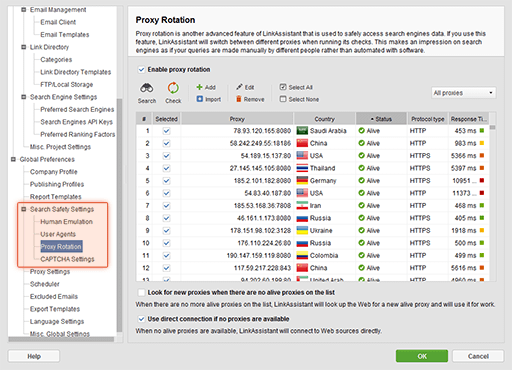The height and width of the screenshot is (370, 512).
Task: Open Human Emulation settings in the sidebar
Action: [66, 222]
